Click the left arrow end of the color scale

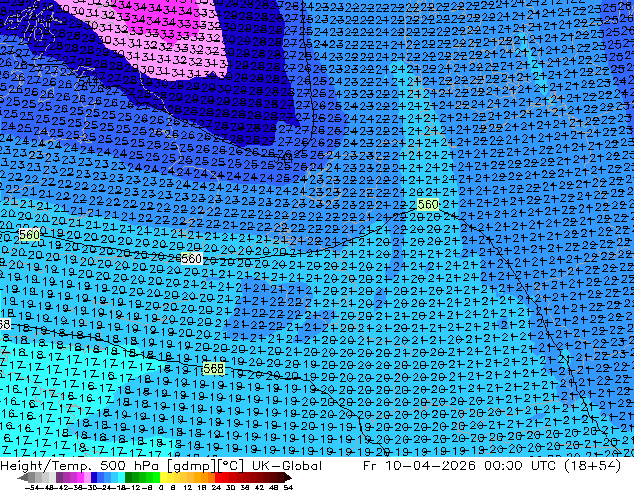(23, 477)
